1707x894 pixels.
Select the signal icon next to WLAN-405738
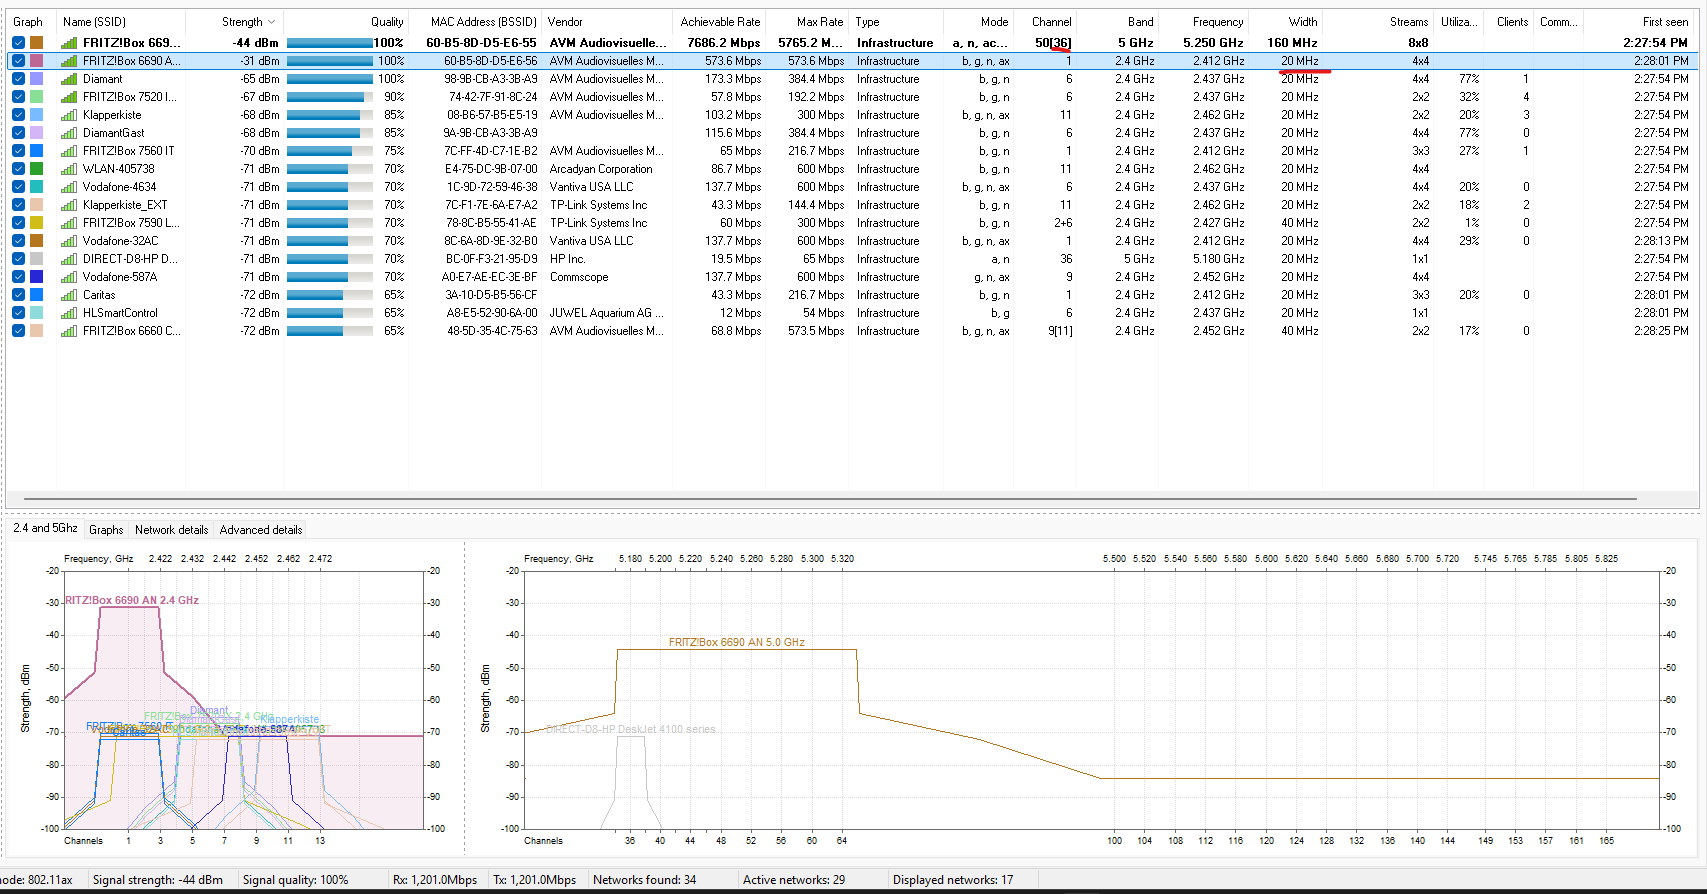pyautogui.click(x=69, y=169)
